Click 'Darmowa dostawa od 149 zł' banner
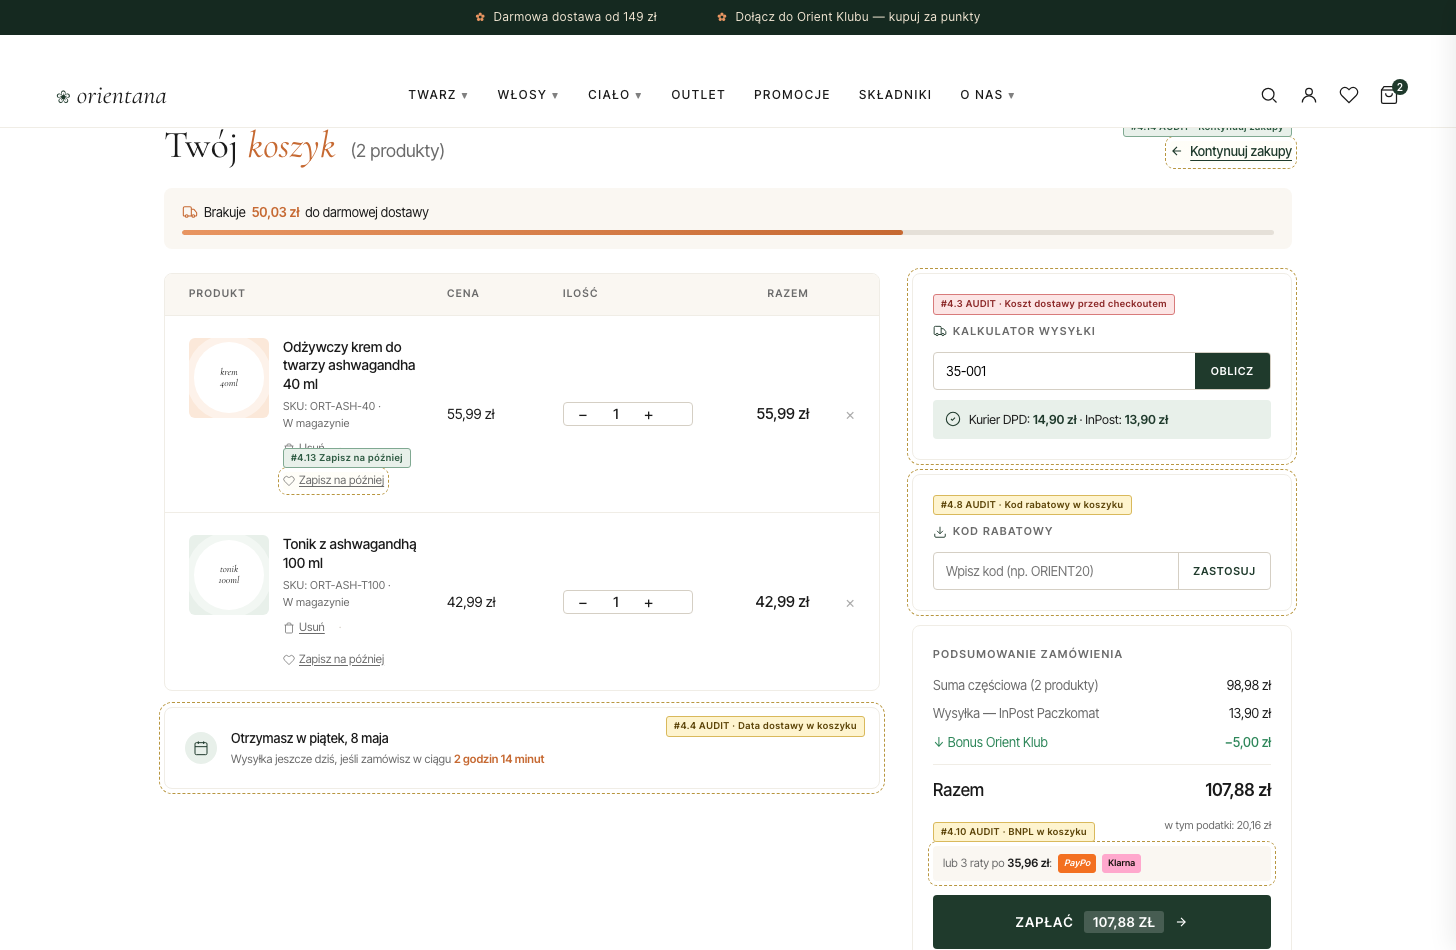 [575, 17]
